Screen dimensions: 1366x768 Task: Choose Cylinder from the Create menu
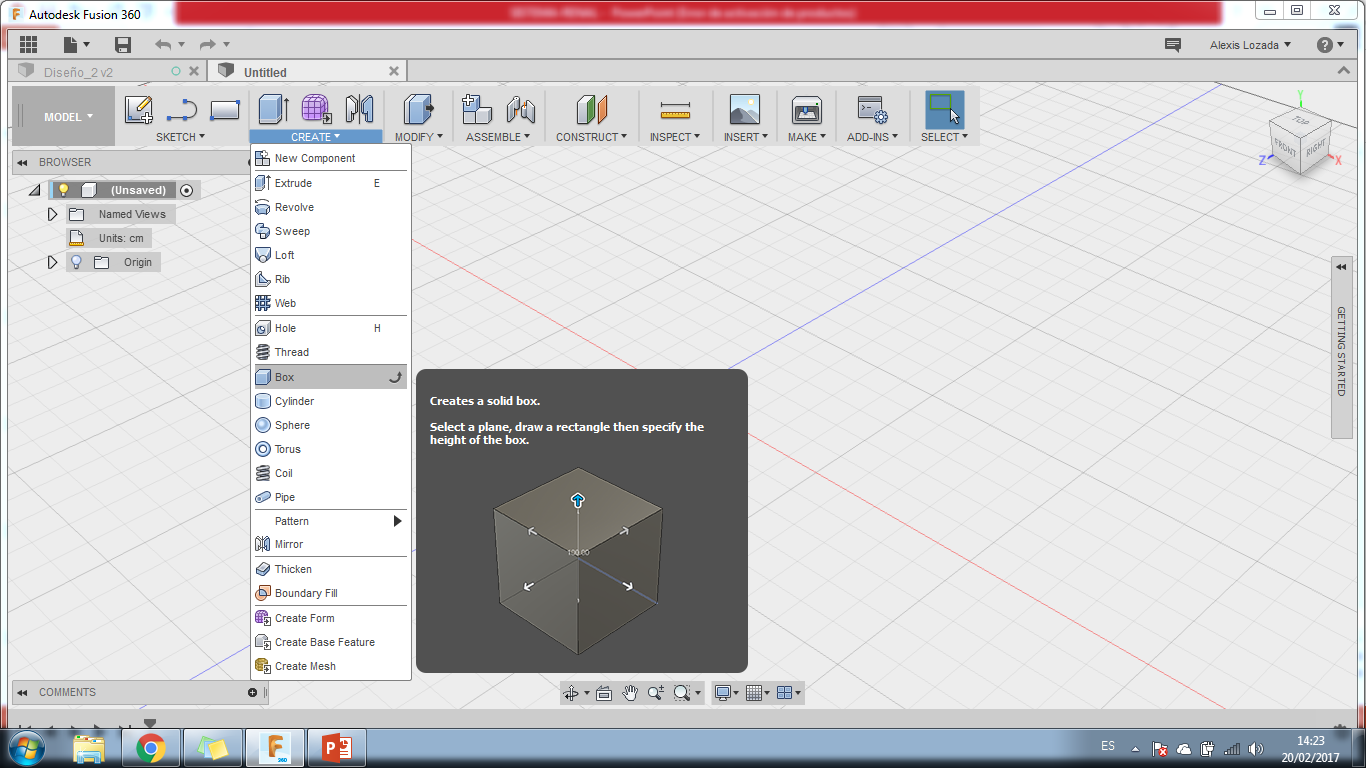pyautogui.click(x=331, y=401)
